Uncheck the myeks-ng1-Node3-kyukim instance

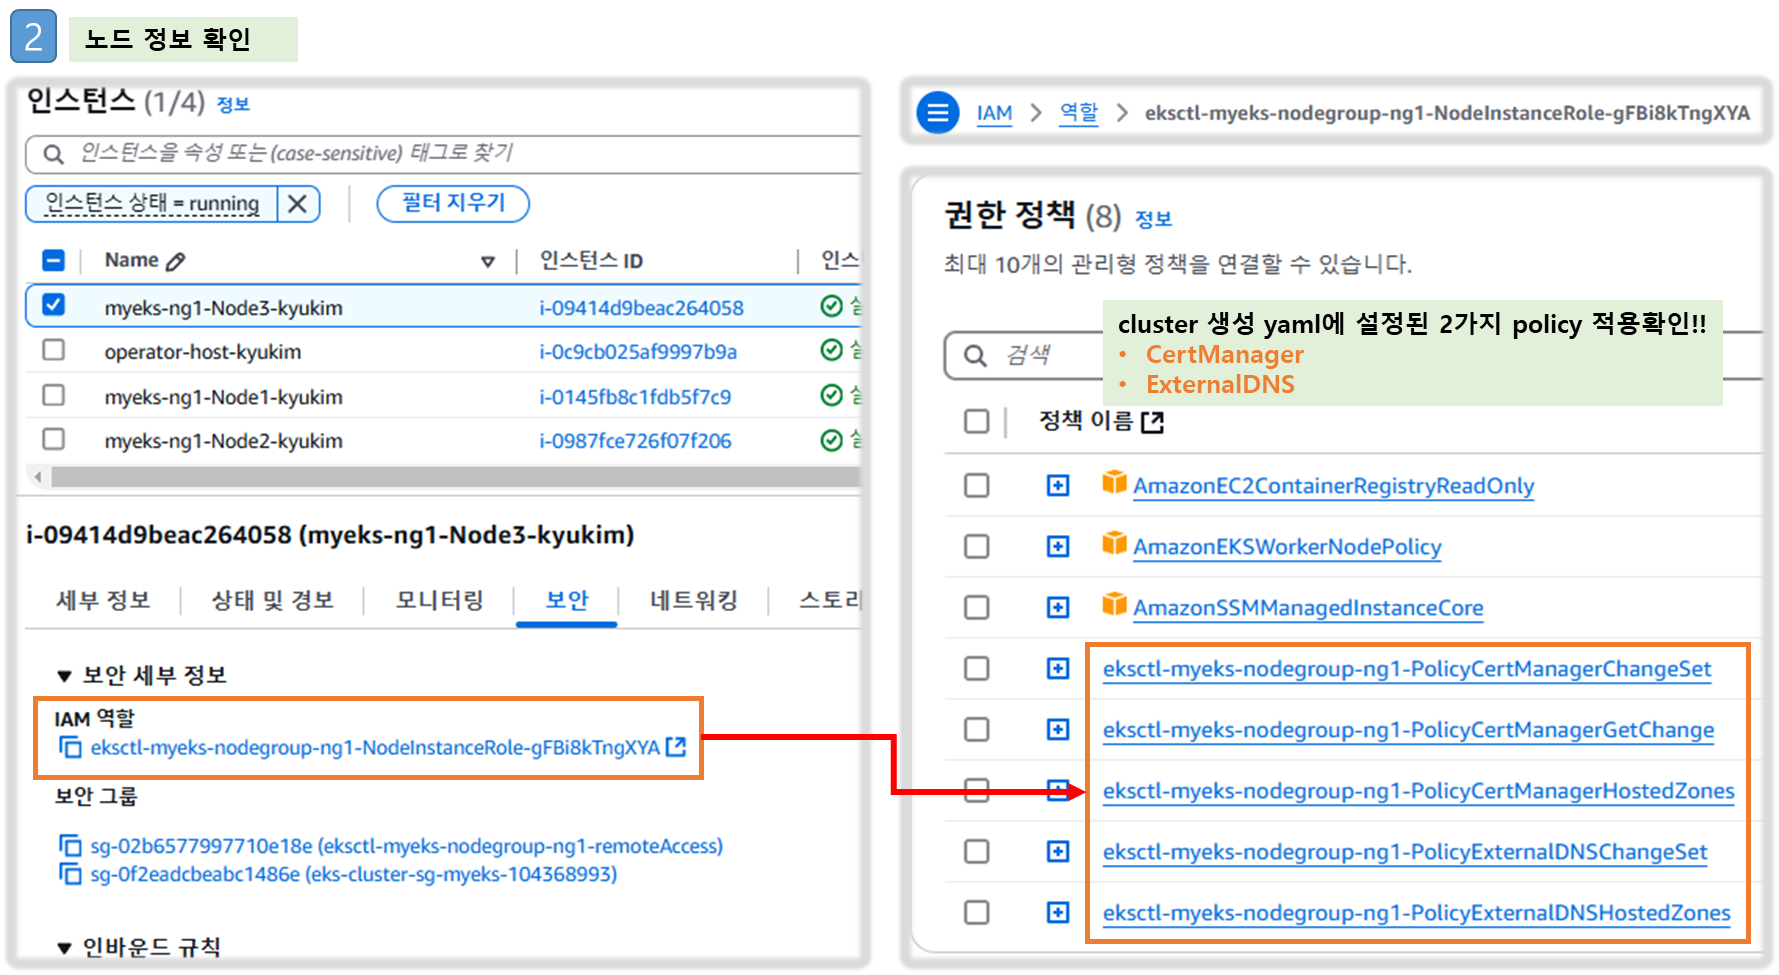54,305
